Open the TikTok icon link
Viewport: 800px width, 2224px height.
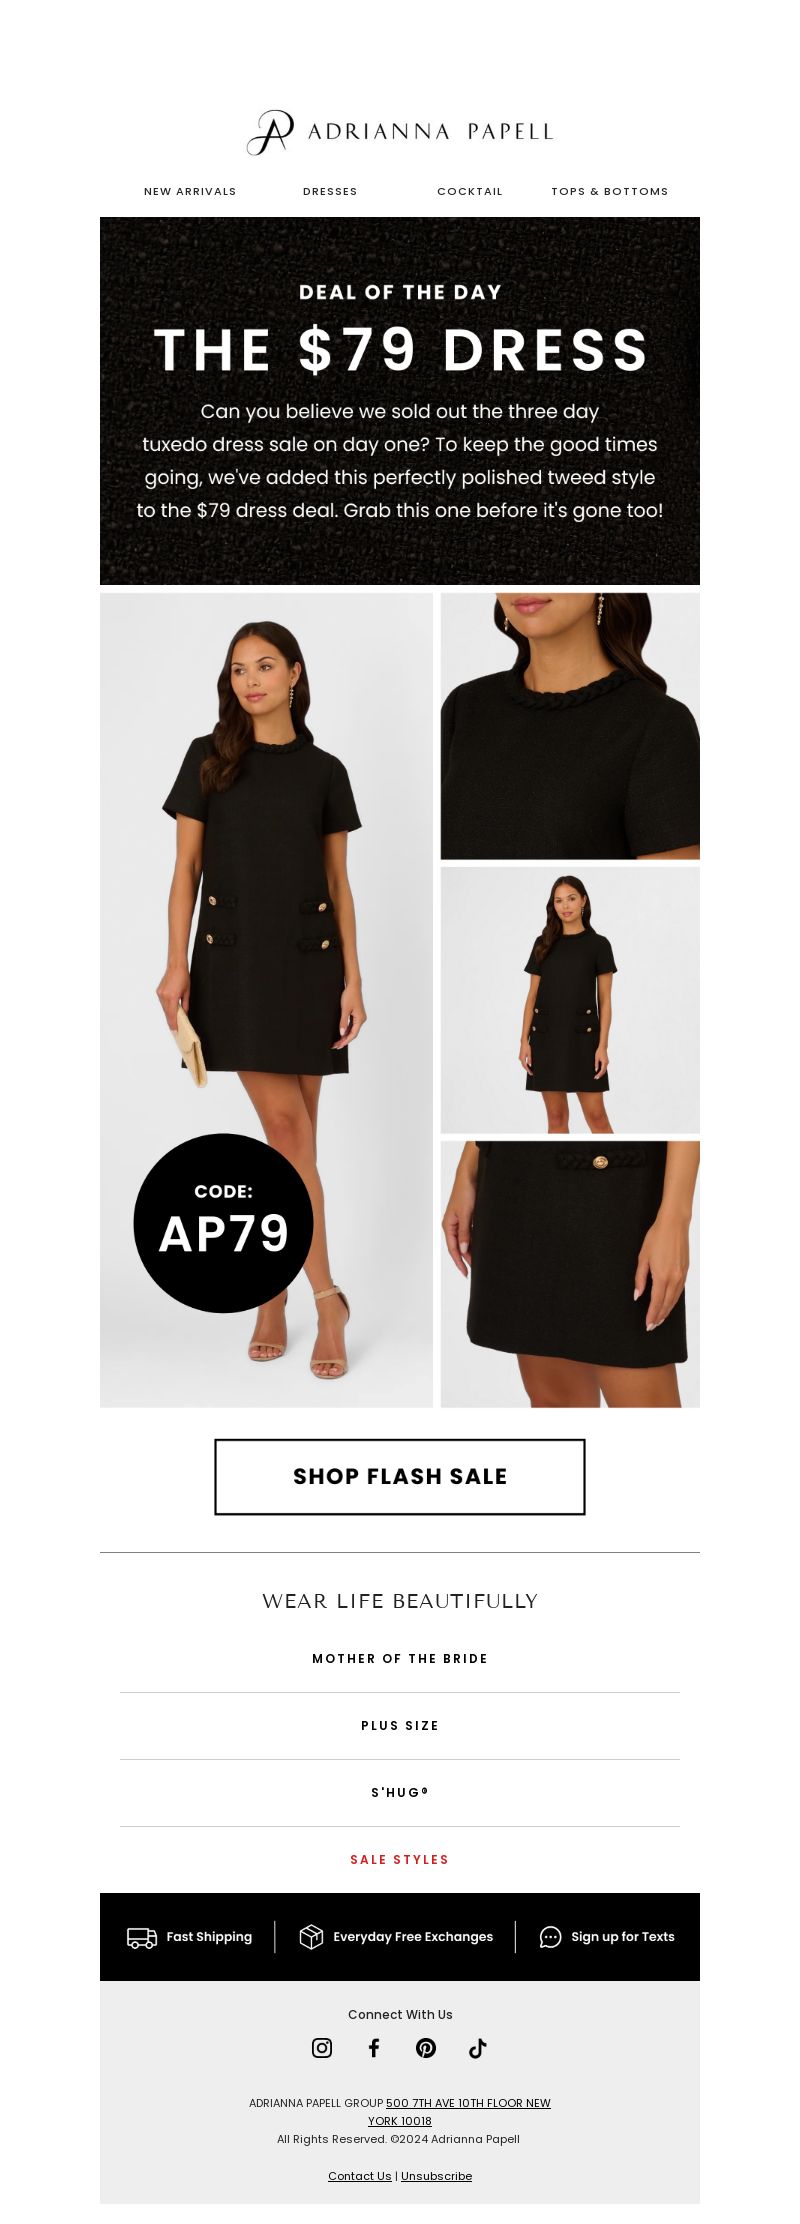478,2048
